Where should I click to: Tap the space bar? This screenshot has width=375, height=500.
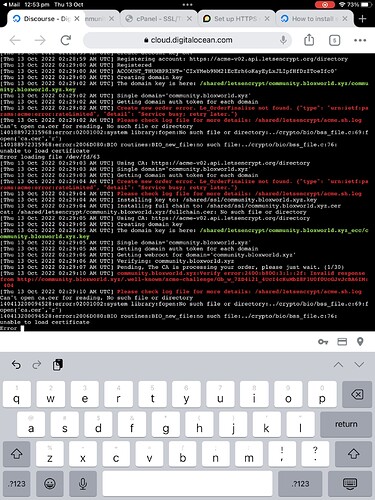187,484
